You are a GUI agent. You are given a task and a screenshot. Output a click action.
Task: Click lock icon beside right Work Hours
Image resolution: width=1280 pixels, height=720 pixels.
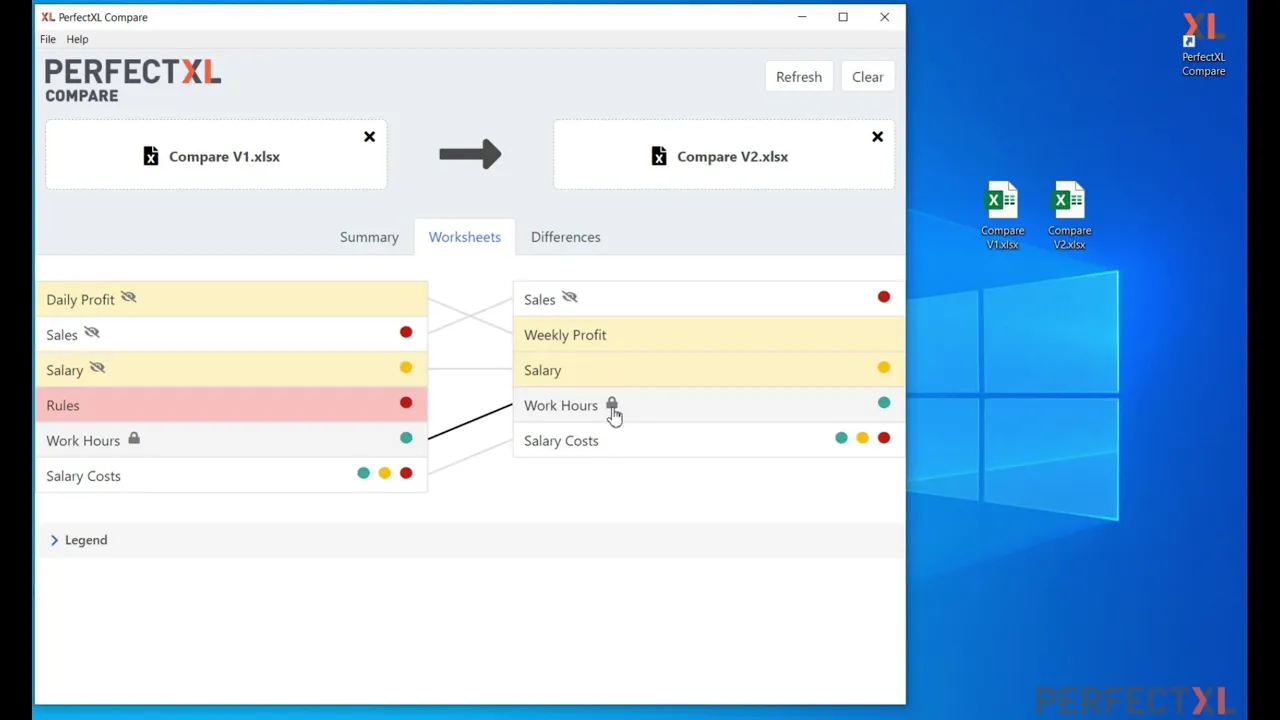pos(612,404)
